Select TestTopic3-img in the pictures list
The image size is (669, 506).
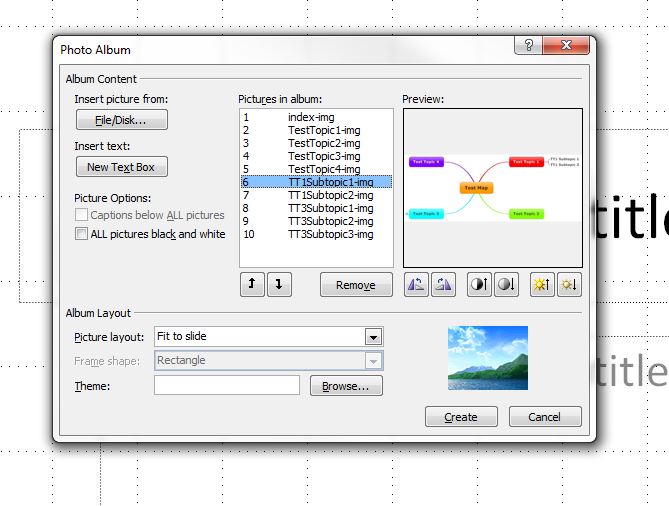click(323, 156)
